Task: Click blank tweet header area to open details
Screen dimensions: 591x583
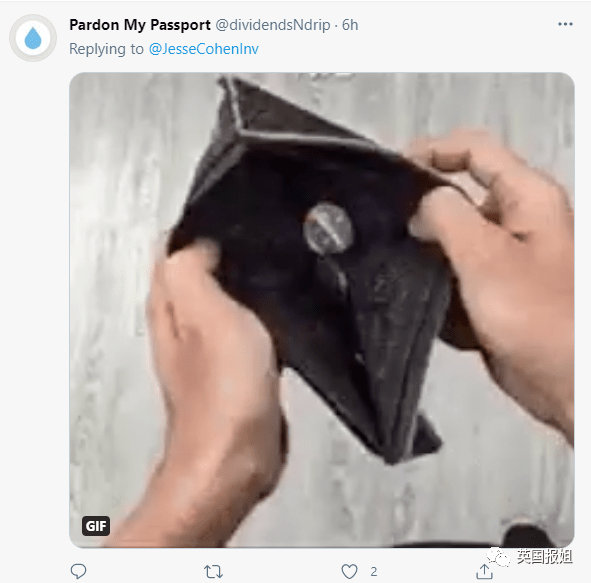Action: pos(452,38)
